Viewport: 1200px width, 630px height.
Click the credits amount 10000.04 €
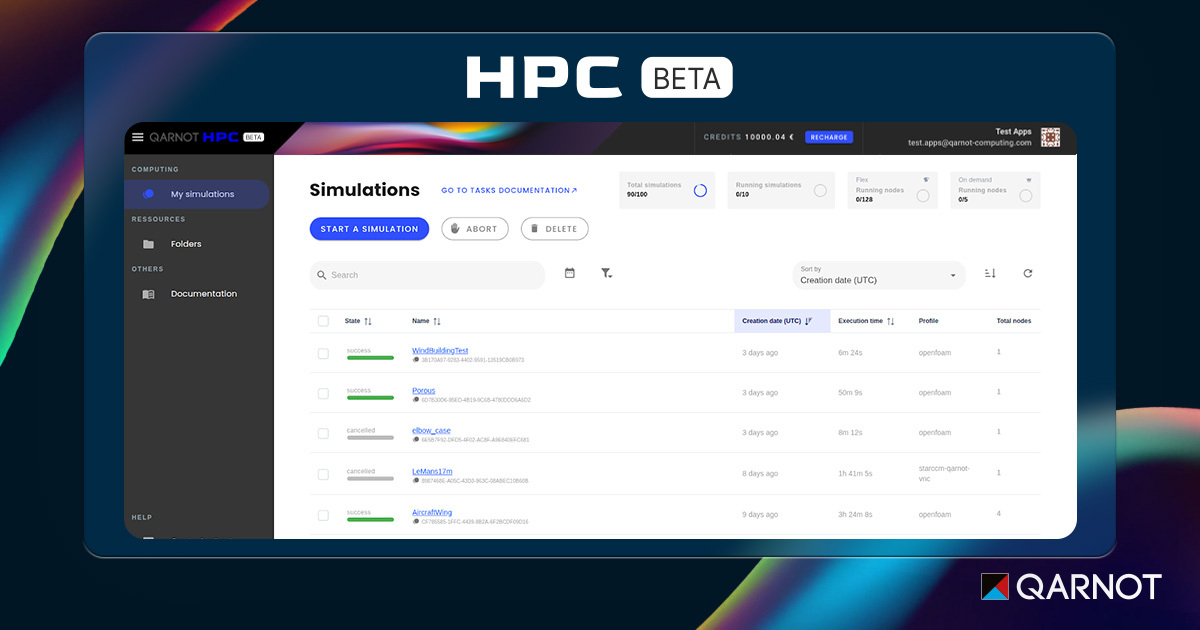770,137
